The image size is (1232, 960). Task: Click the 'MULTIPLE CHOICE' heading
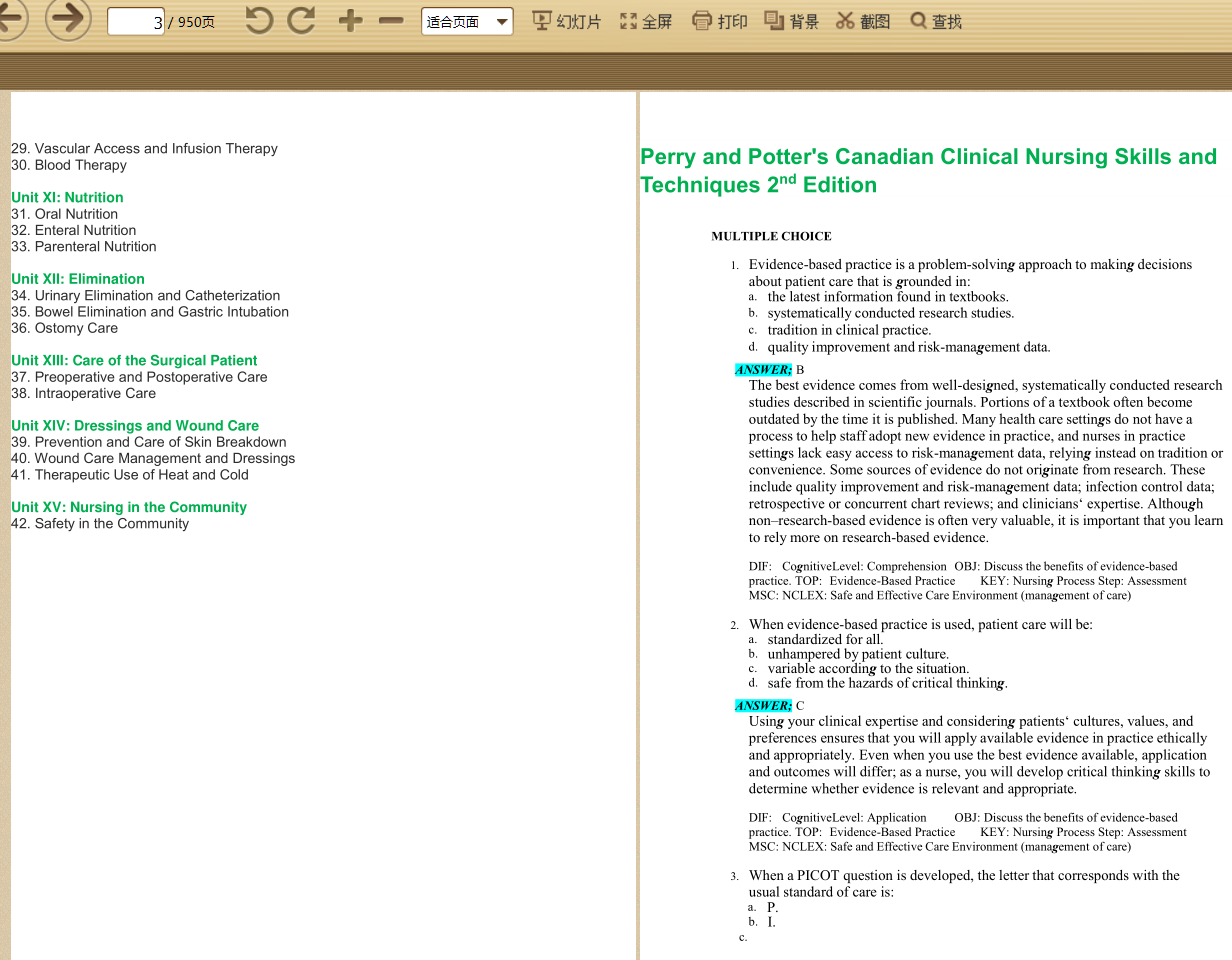[771, 237]
